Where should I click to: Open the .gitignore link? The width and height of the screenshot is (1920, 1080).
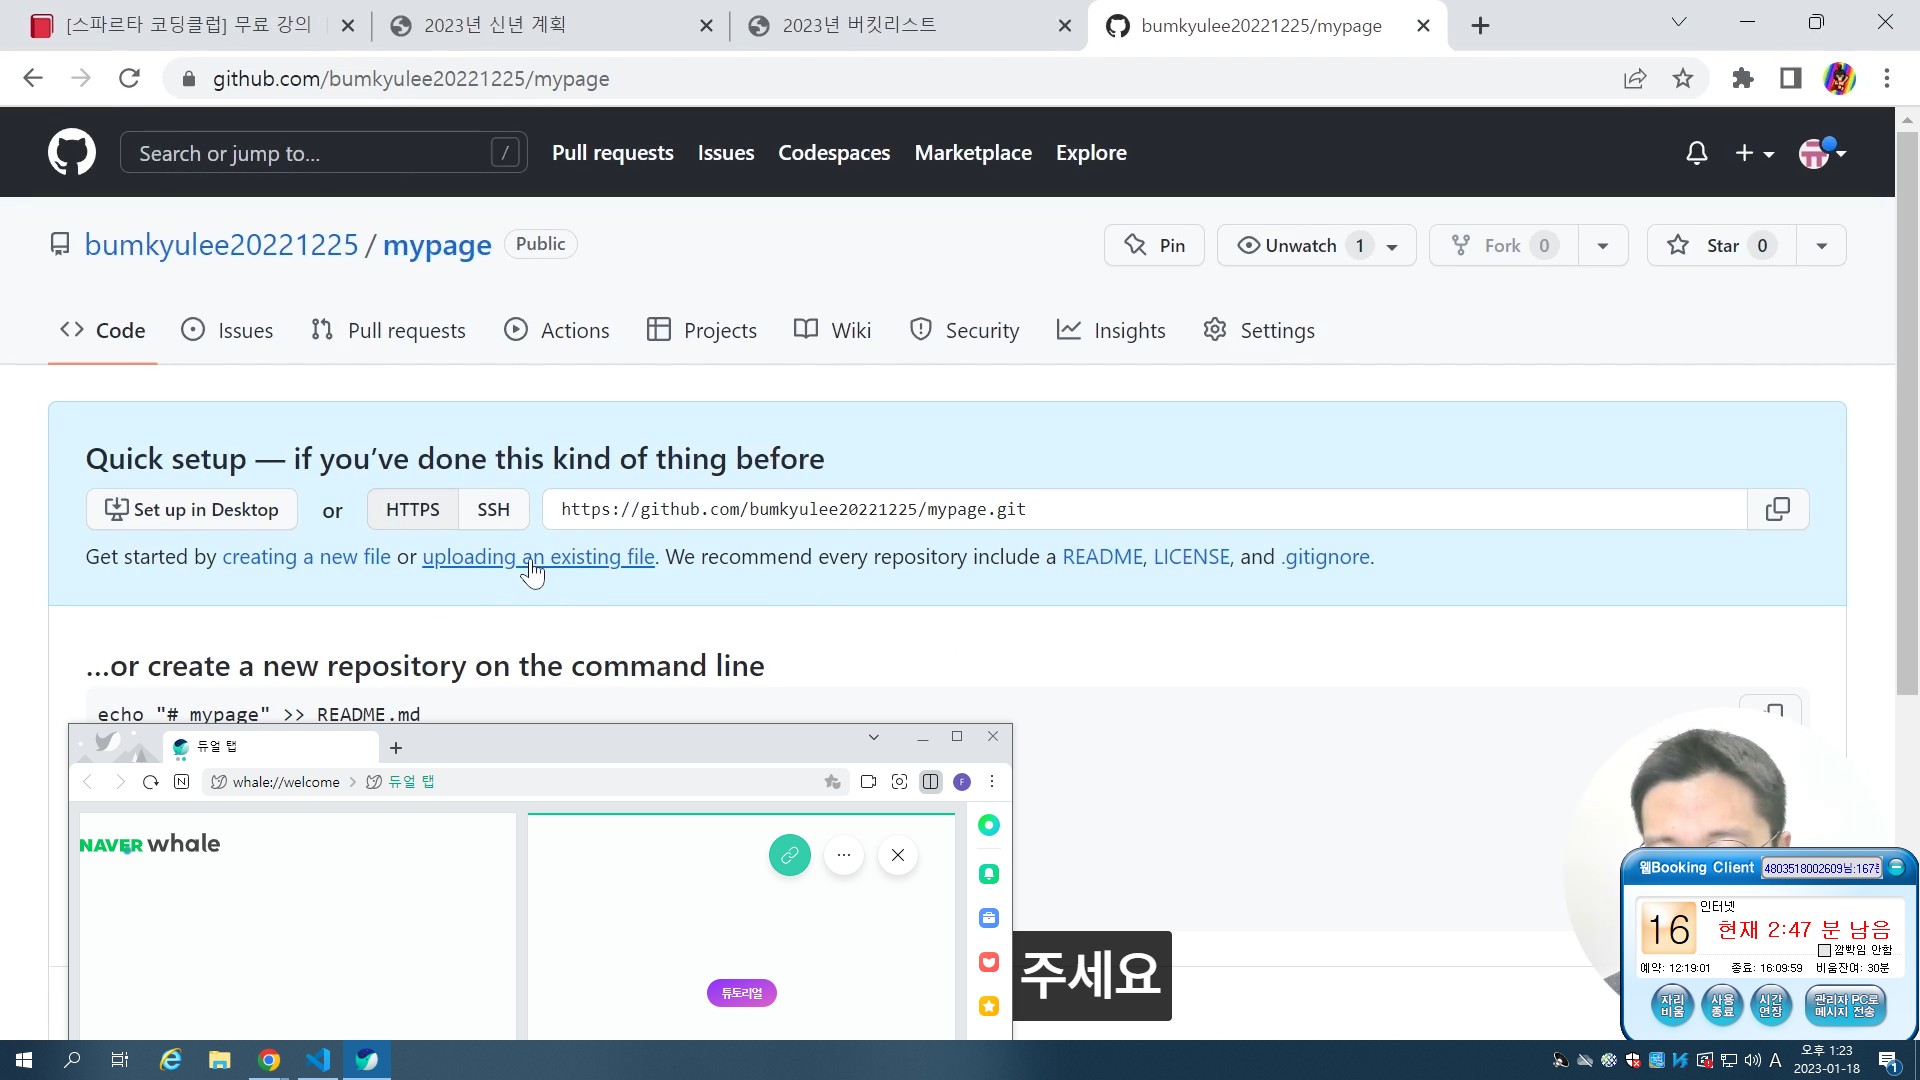pos(1326,557)
